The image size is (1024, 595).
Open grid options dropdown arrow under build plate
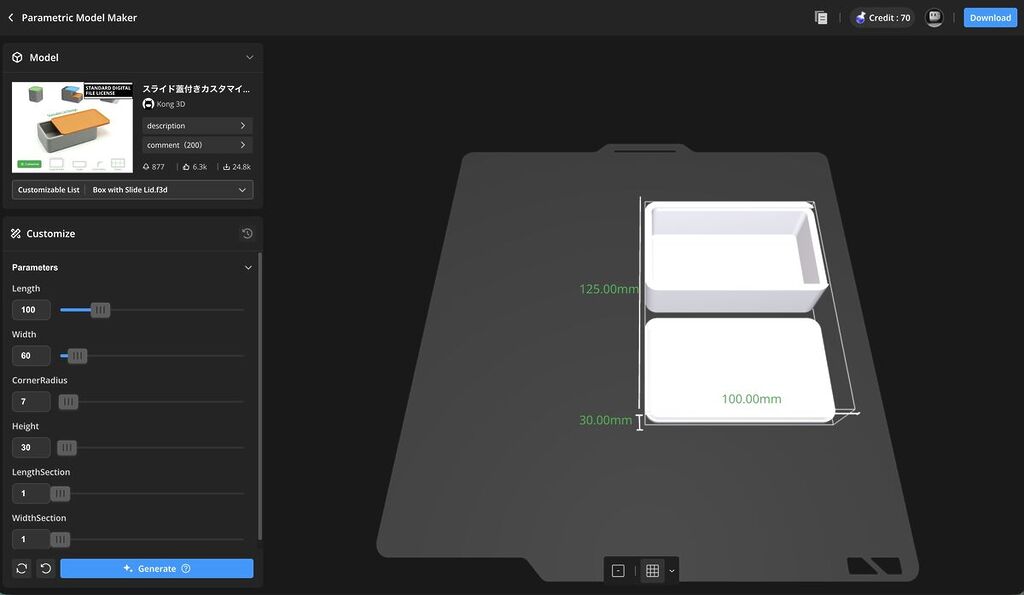672,571
